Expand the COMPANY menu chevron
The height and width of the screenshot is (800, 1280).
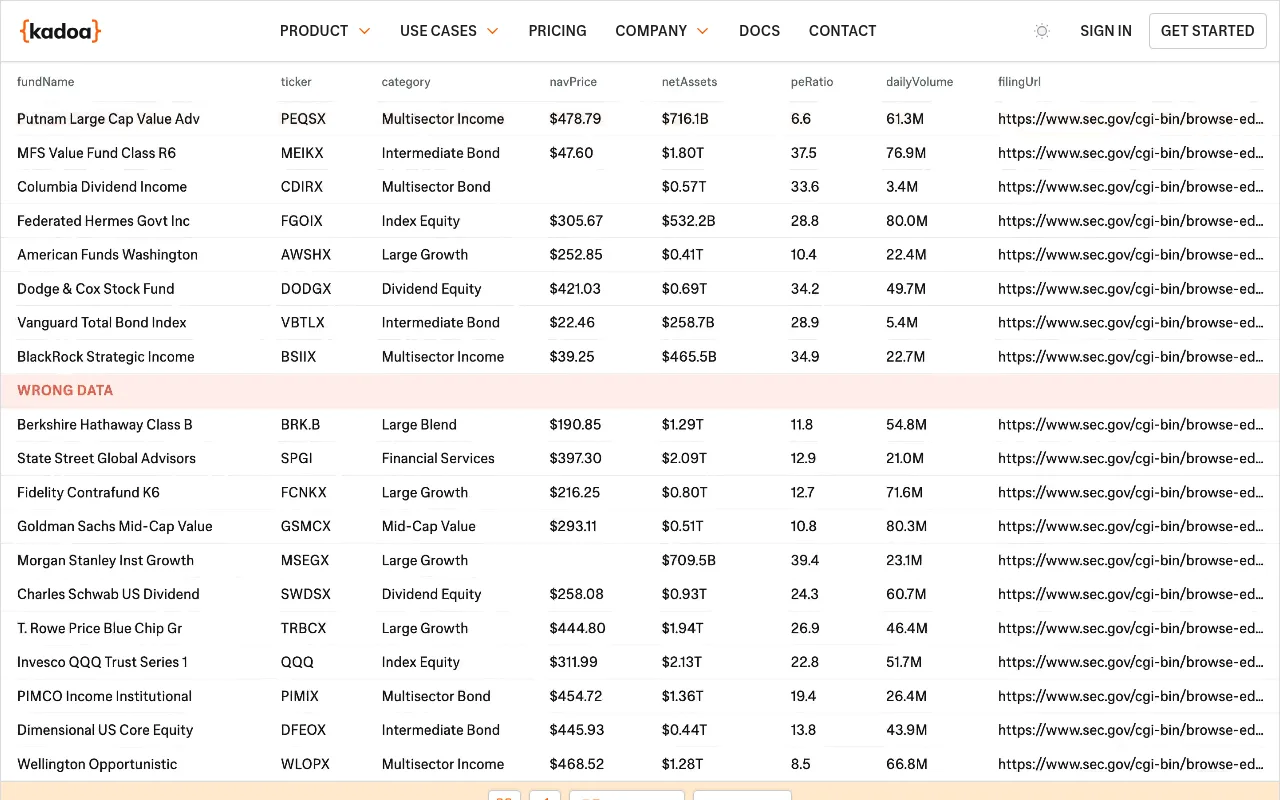[x=702, y=31]
